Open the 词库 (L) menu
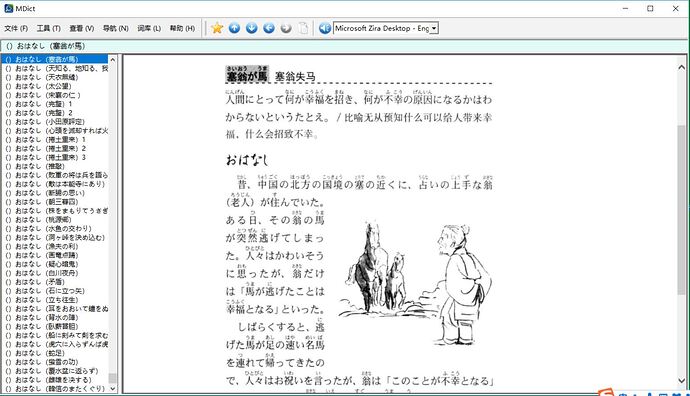The image size is (690, 396). click(x=149, y=28)
